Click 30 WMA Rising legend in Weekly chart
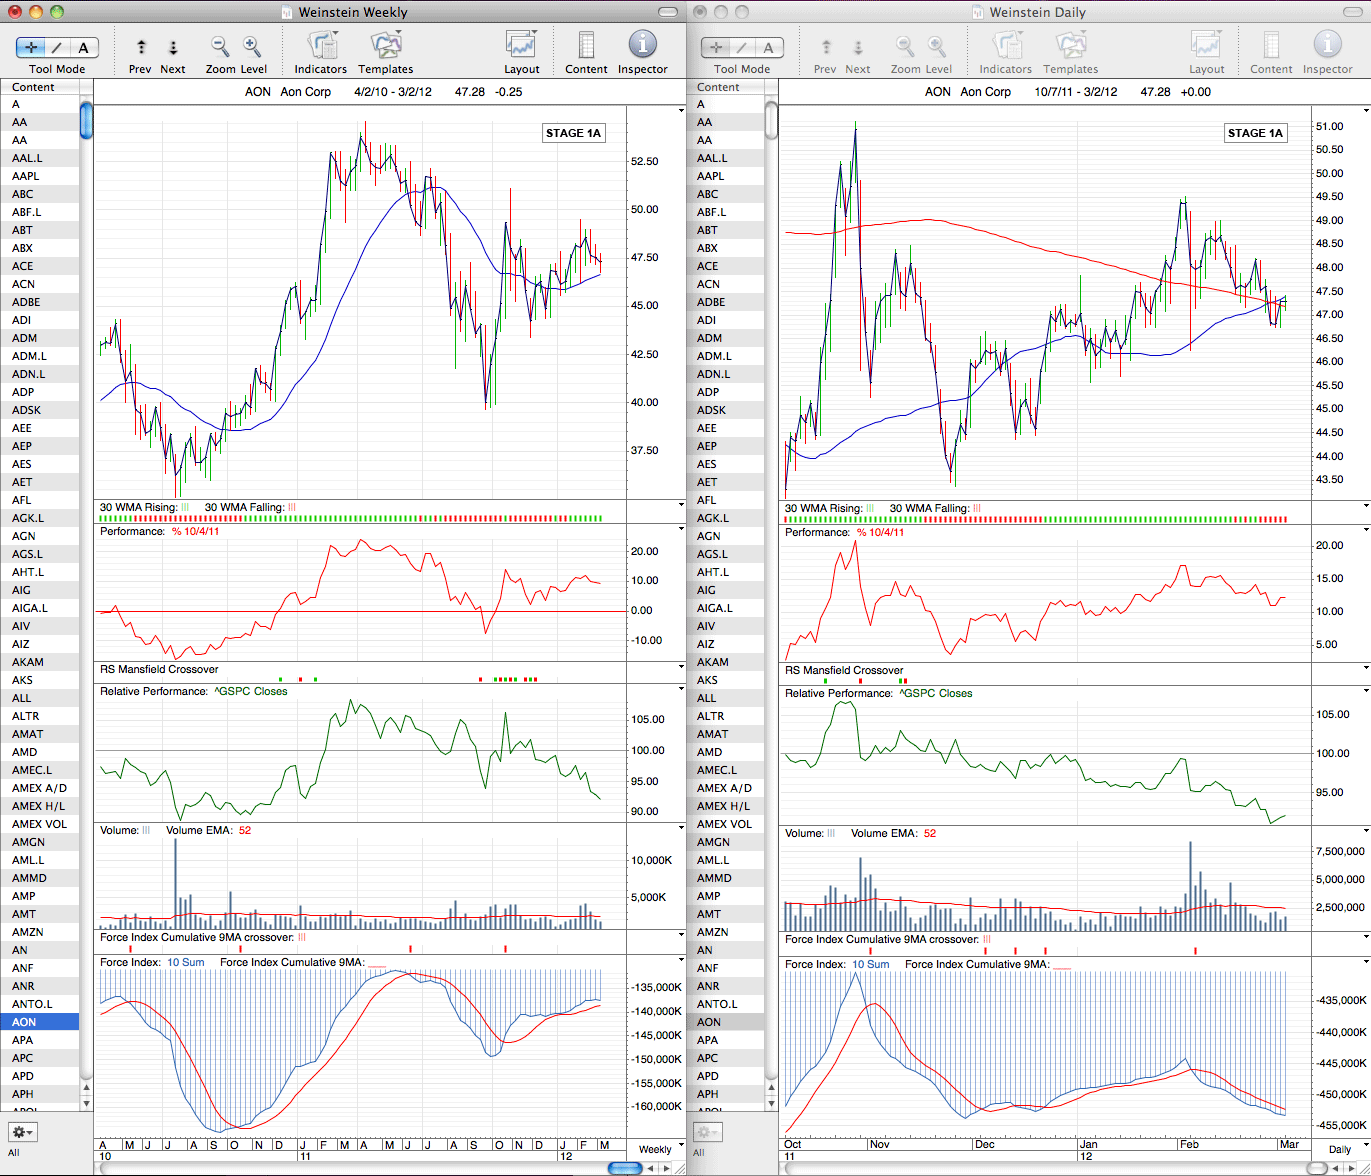The image size is (1371, 1176). pos(144,507)
